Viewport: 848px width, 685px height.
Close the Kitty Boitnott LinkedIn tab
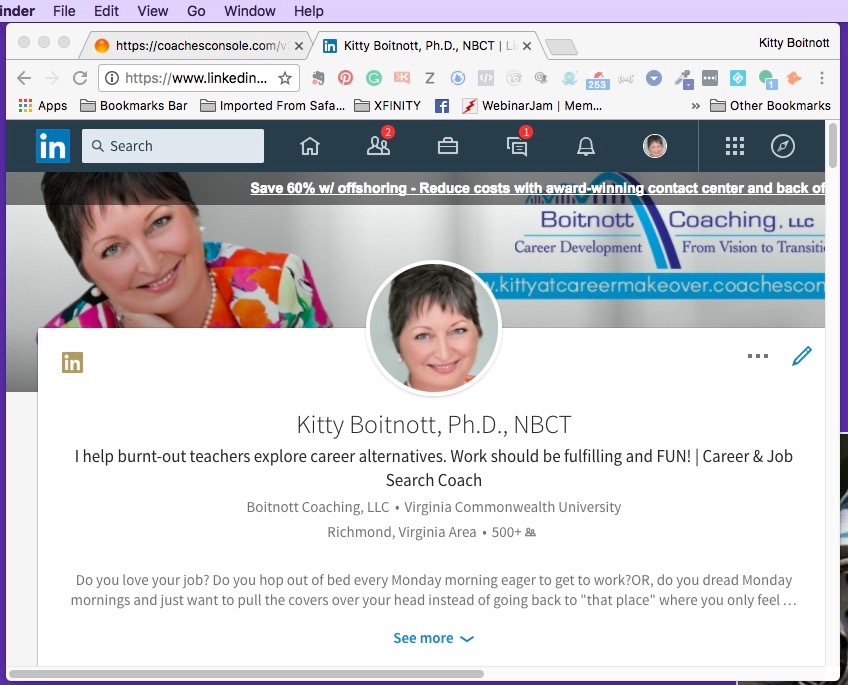click(x=527, y=46)
